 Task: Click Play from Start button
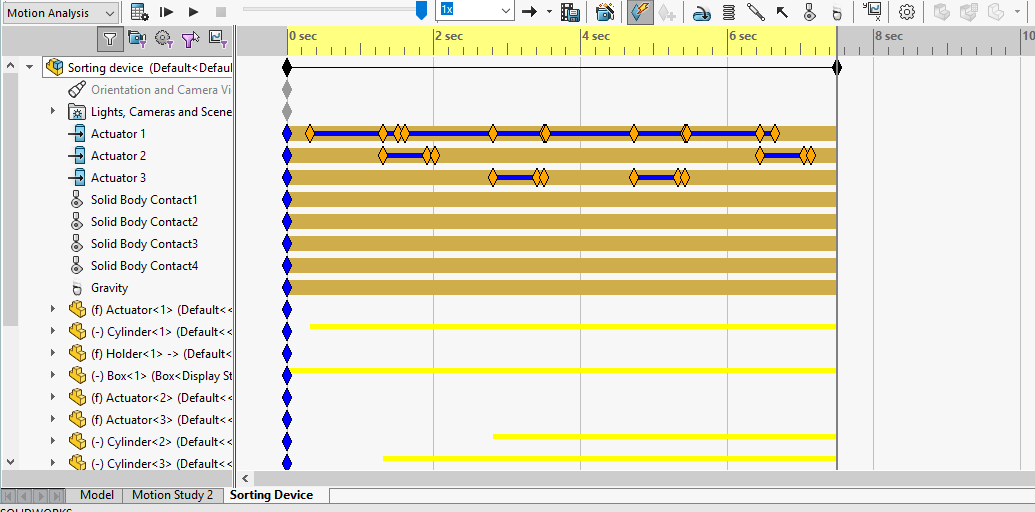[166, 11]
